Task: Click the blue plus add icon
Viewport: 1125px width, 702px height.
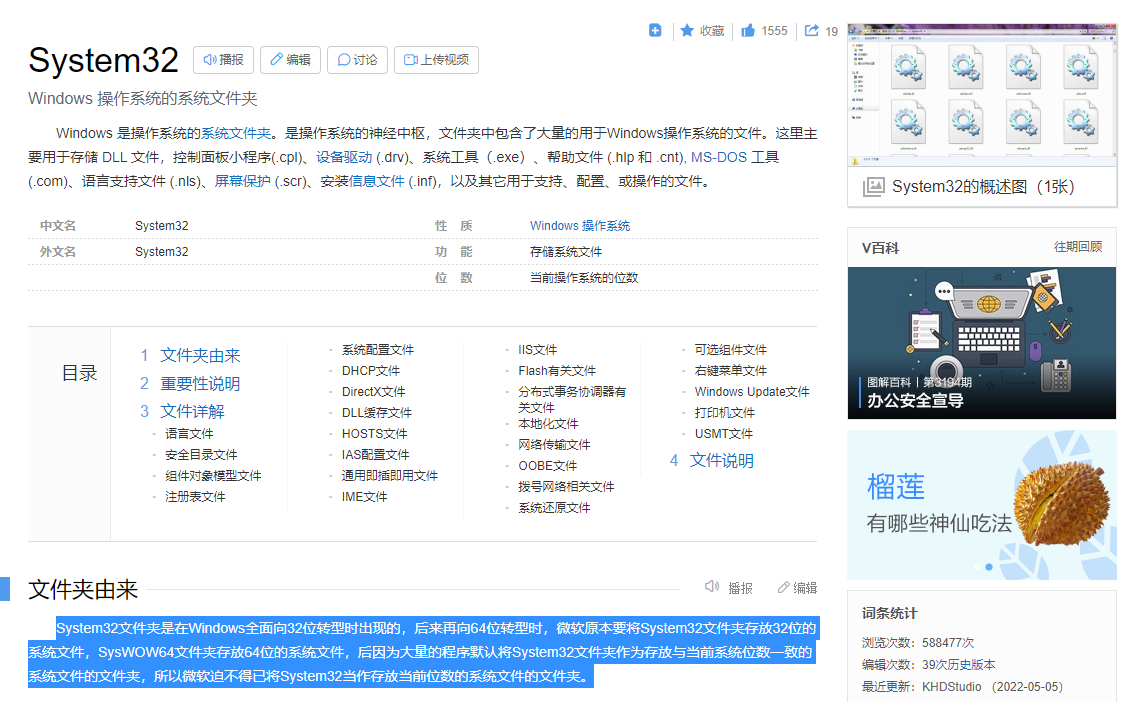Action: pos(654,30)
